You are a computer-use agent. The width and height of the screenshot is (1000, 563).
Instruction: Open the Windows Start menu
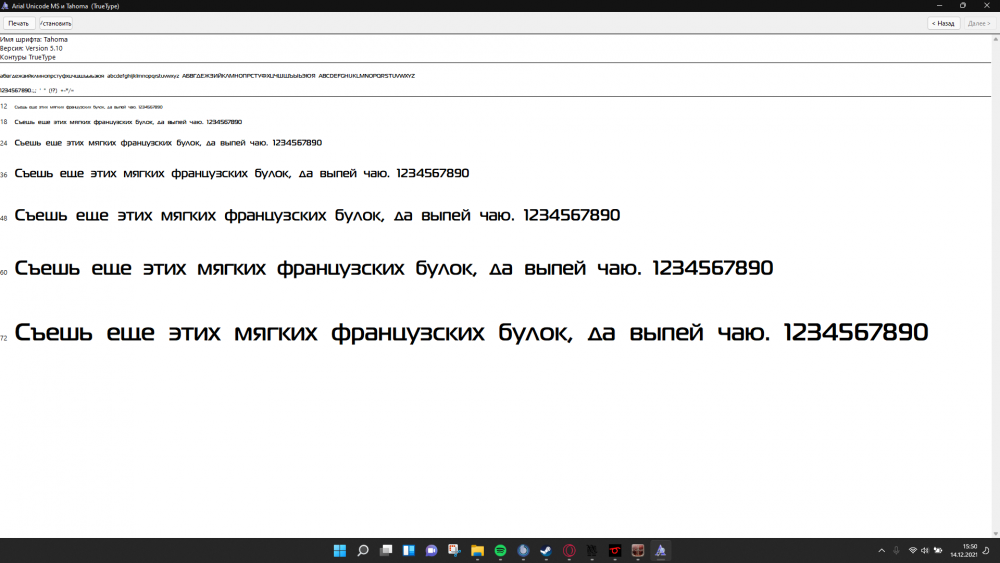[339, 550]
